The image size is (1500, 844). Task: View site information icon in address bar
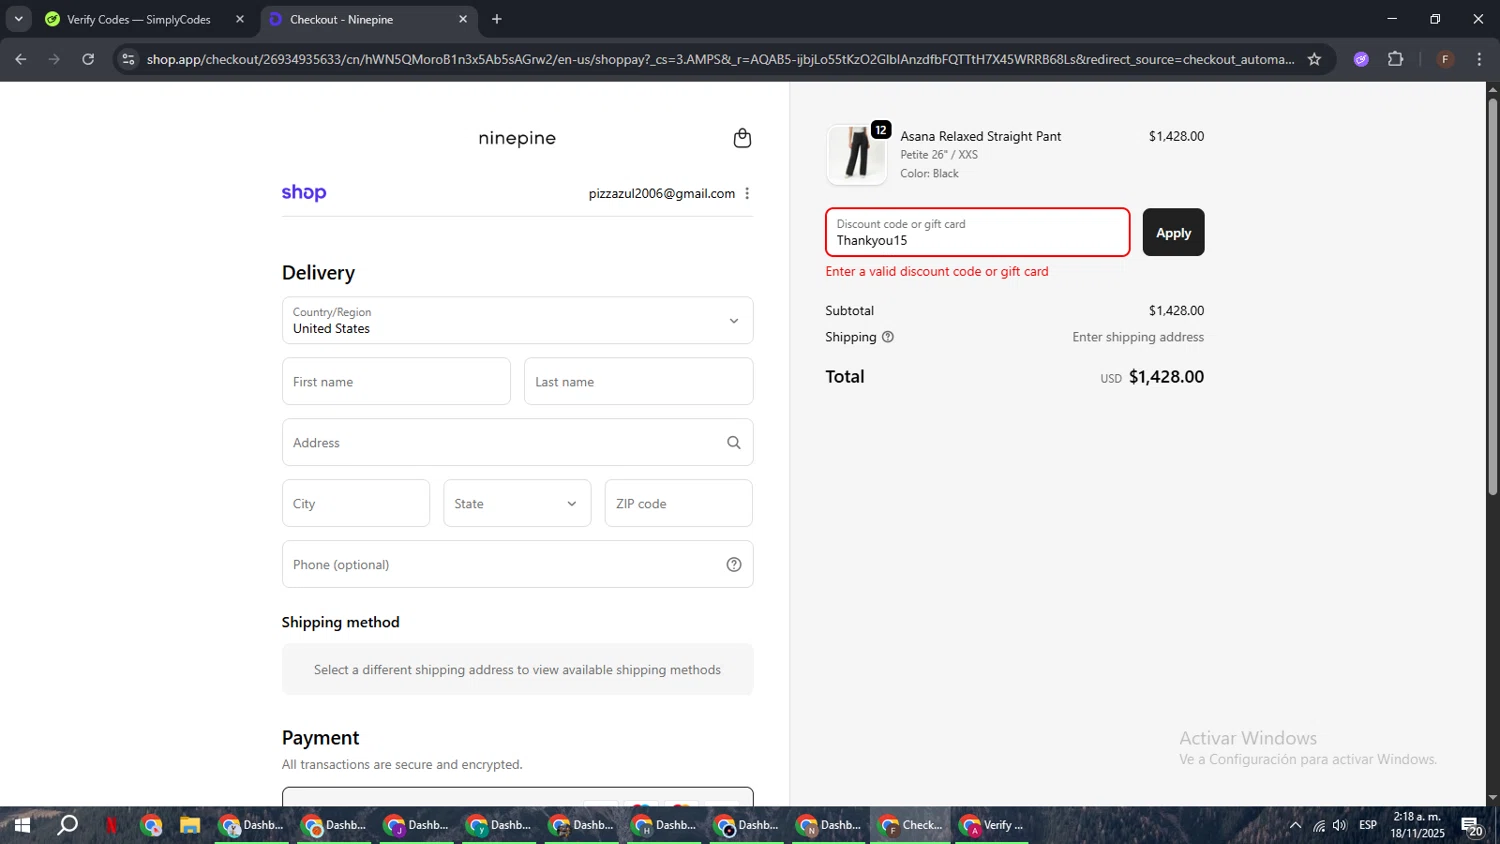click(128, 59)
